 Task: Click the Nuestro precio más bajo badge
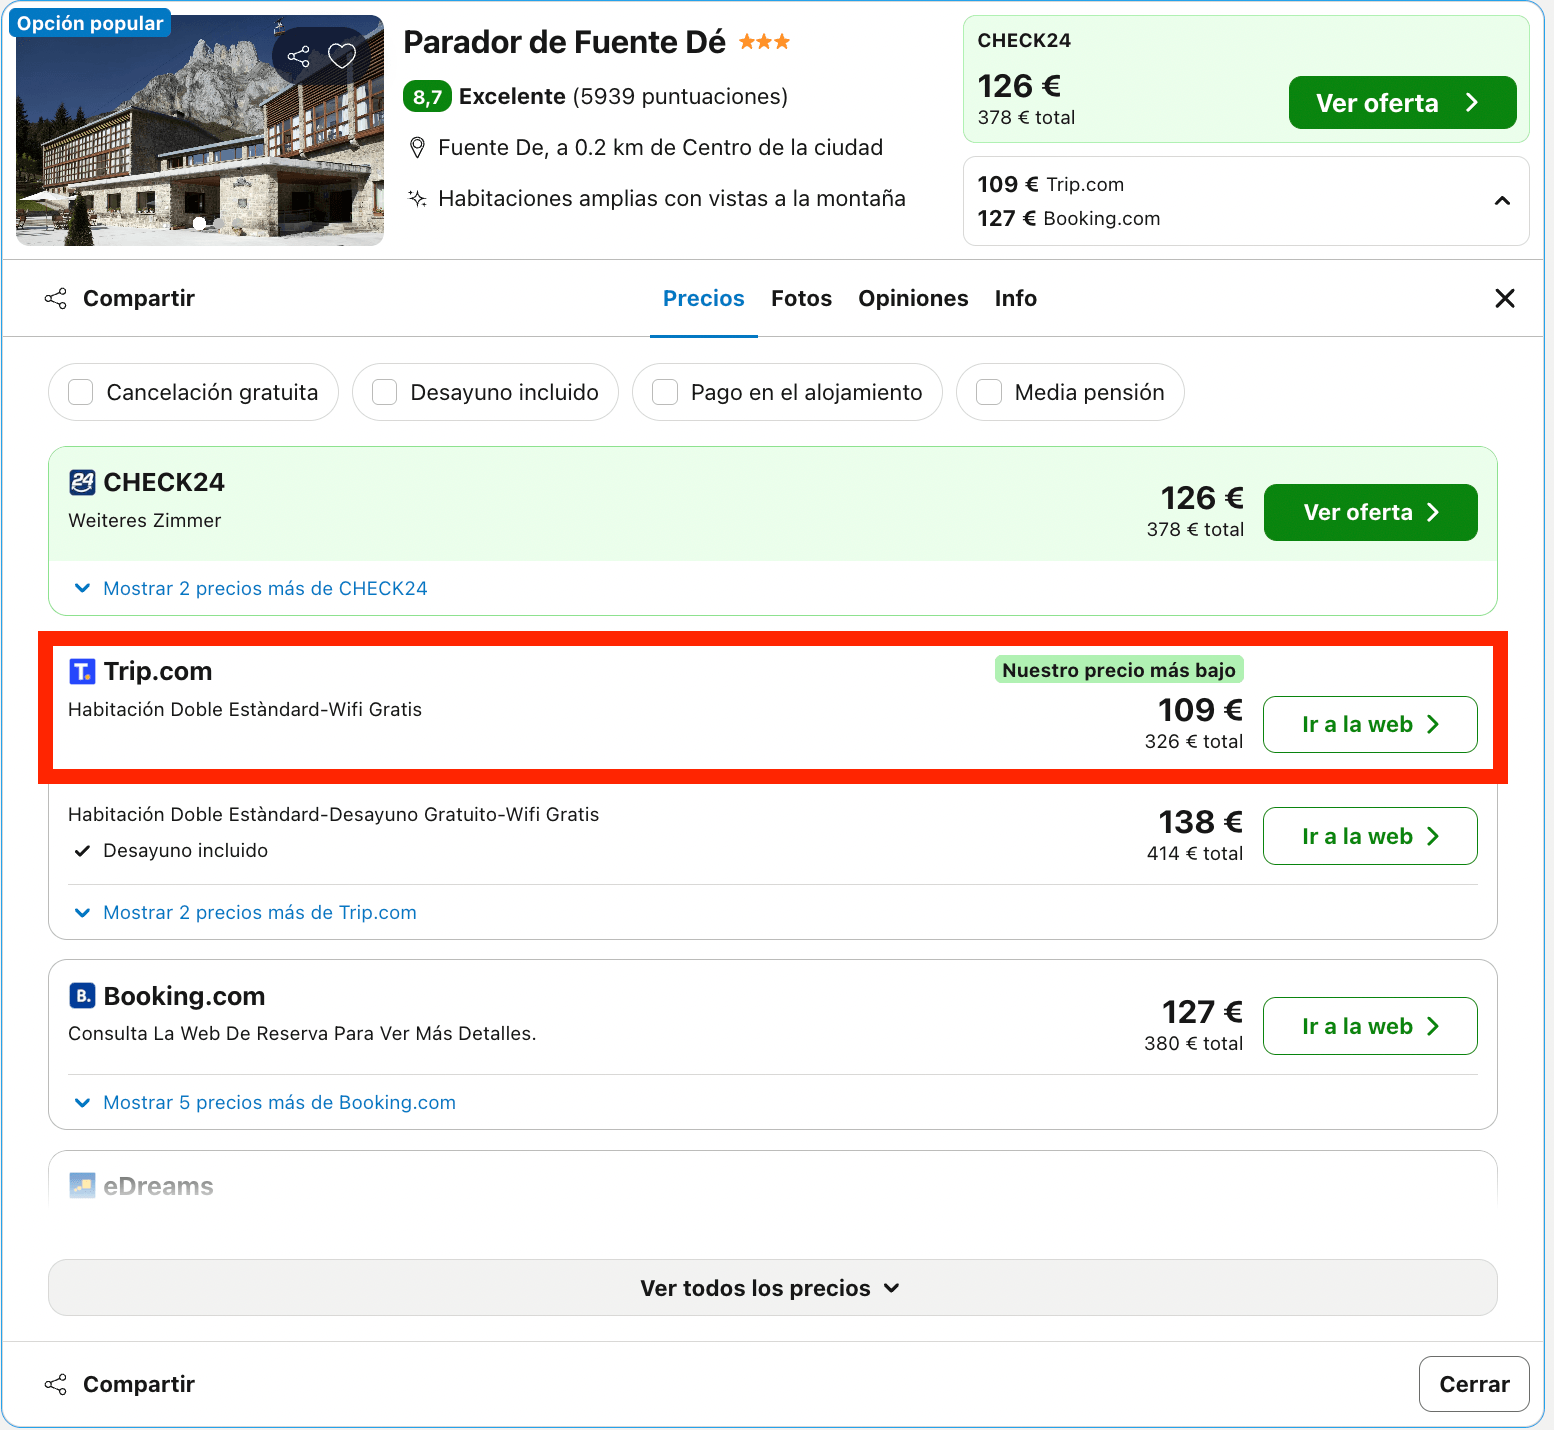click(x=1119, y=670)
